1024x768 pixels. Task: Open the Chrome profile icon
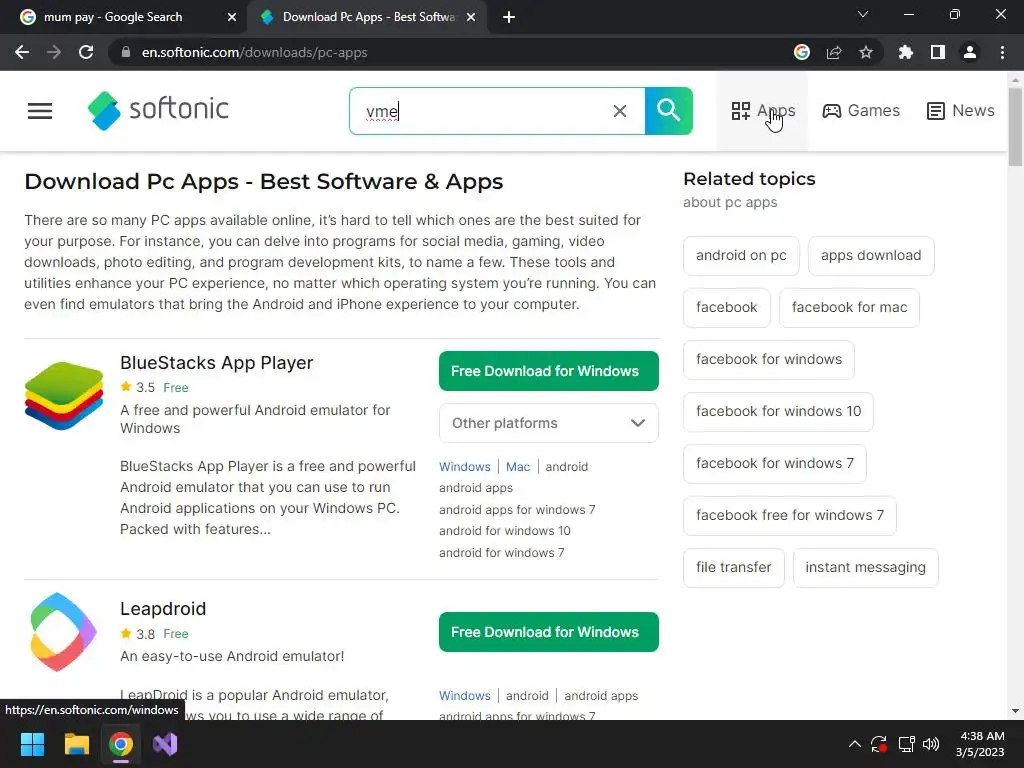pos(970,52)
